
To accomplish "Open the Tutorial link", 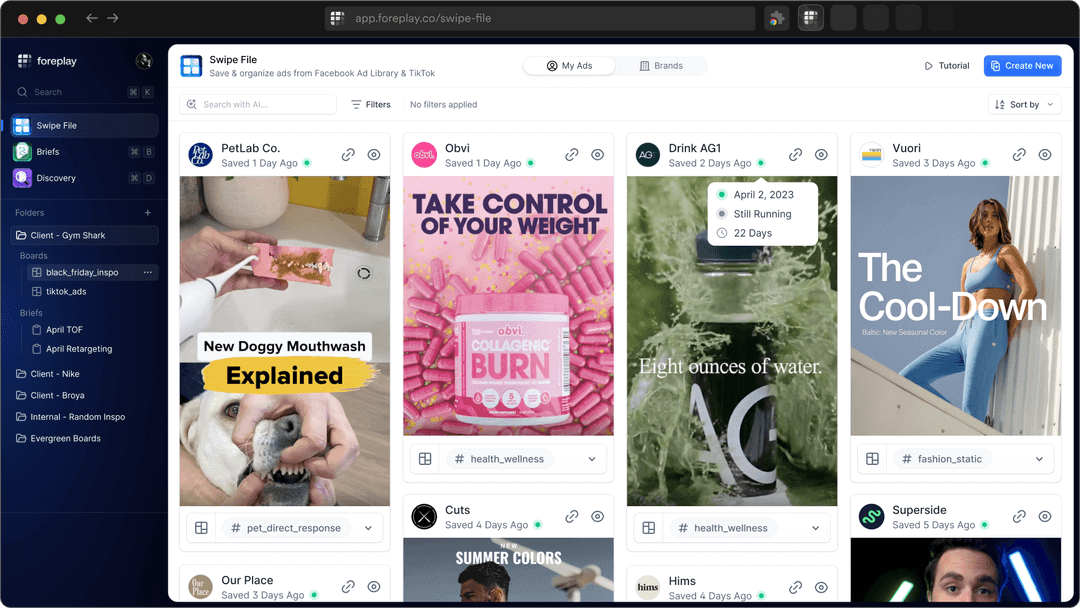I will coord(946,66).
